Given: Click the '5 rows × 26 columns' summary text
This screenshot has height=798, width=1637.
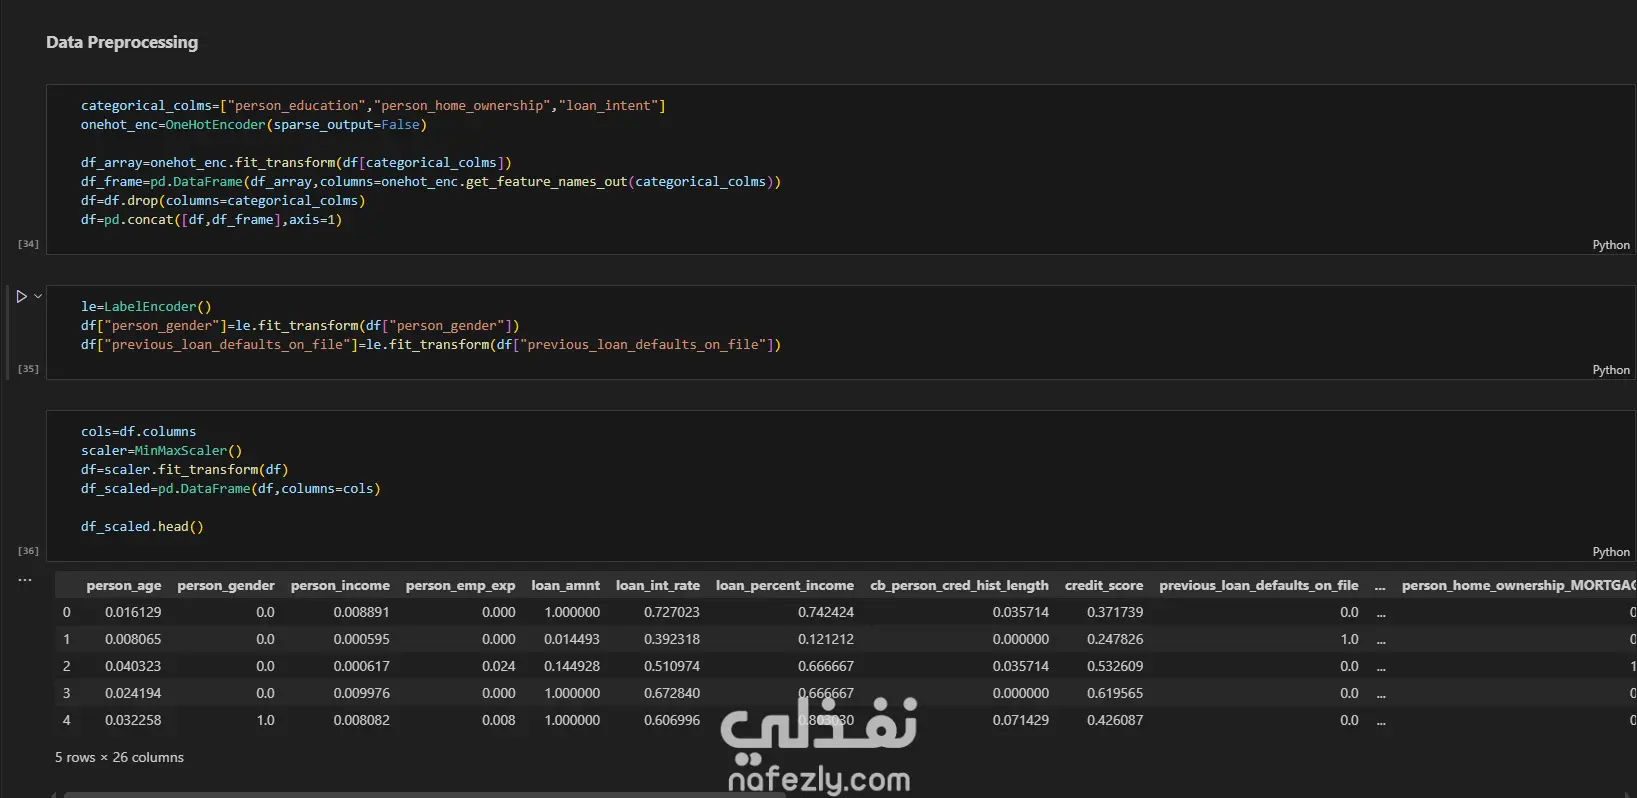Looking at the screenshot, I should point(119,758).
